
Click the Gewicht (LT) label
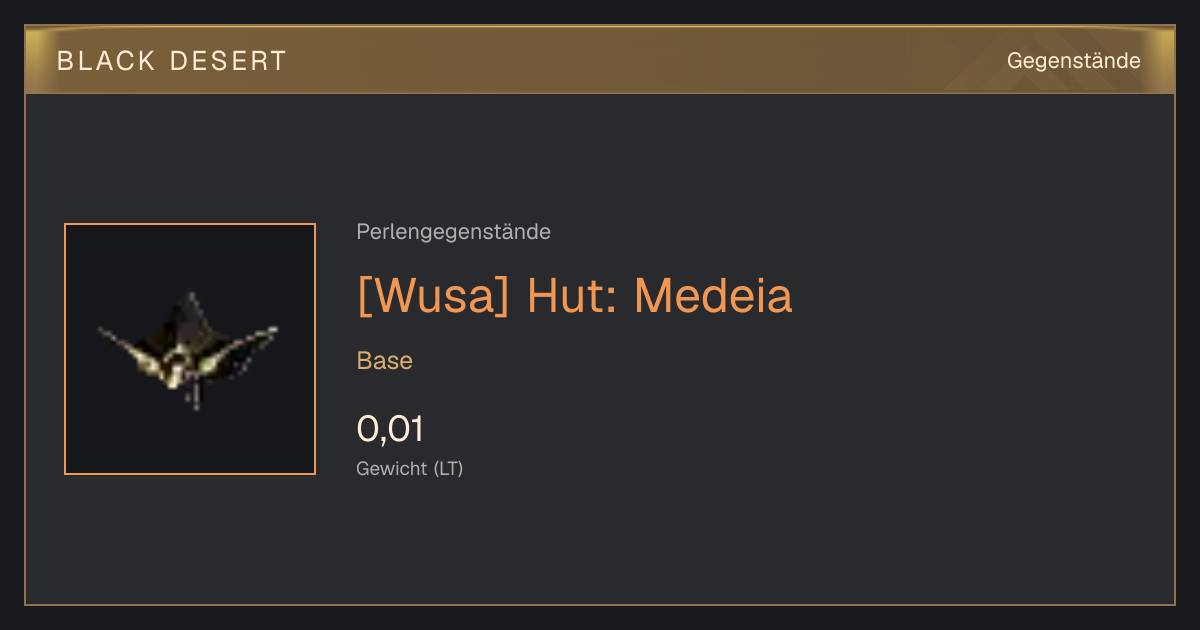point(410,468)
